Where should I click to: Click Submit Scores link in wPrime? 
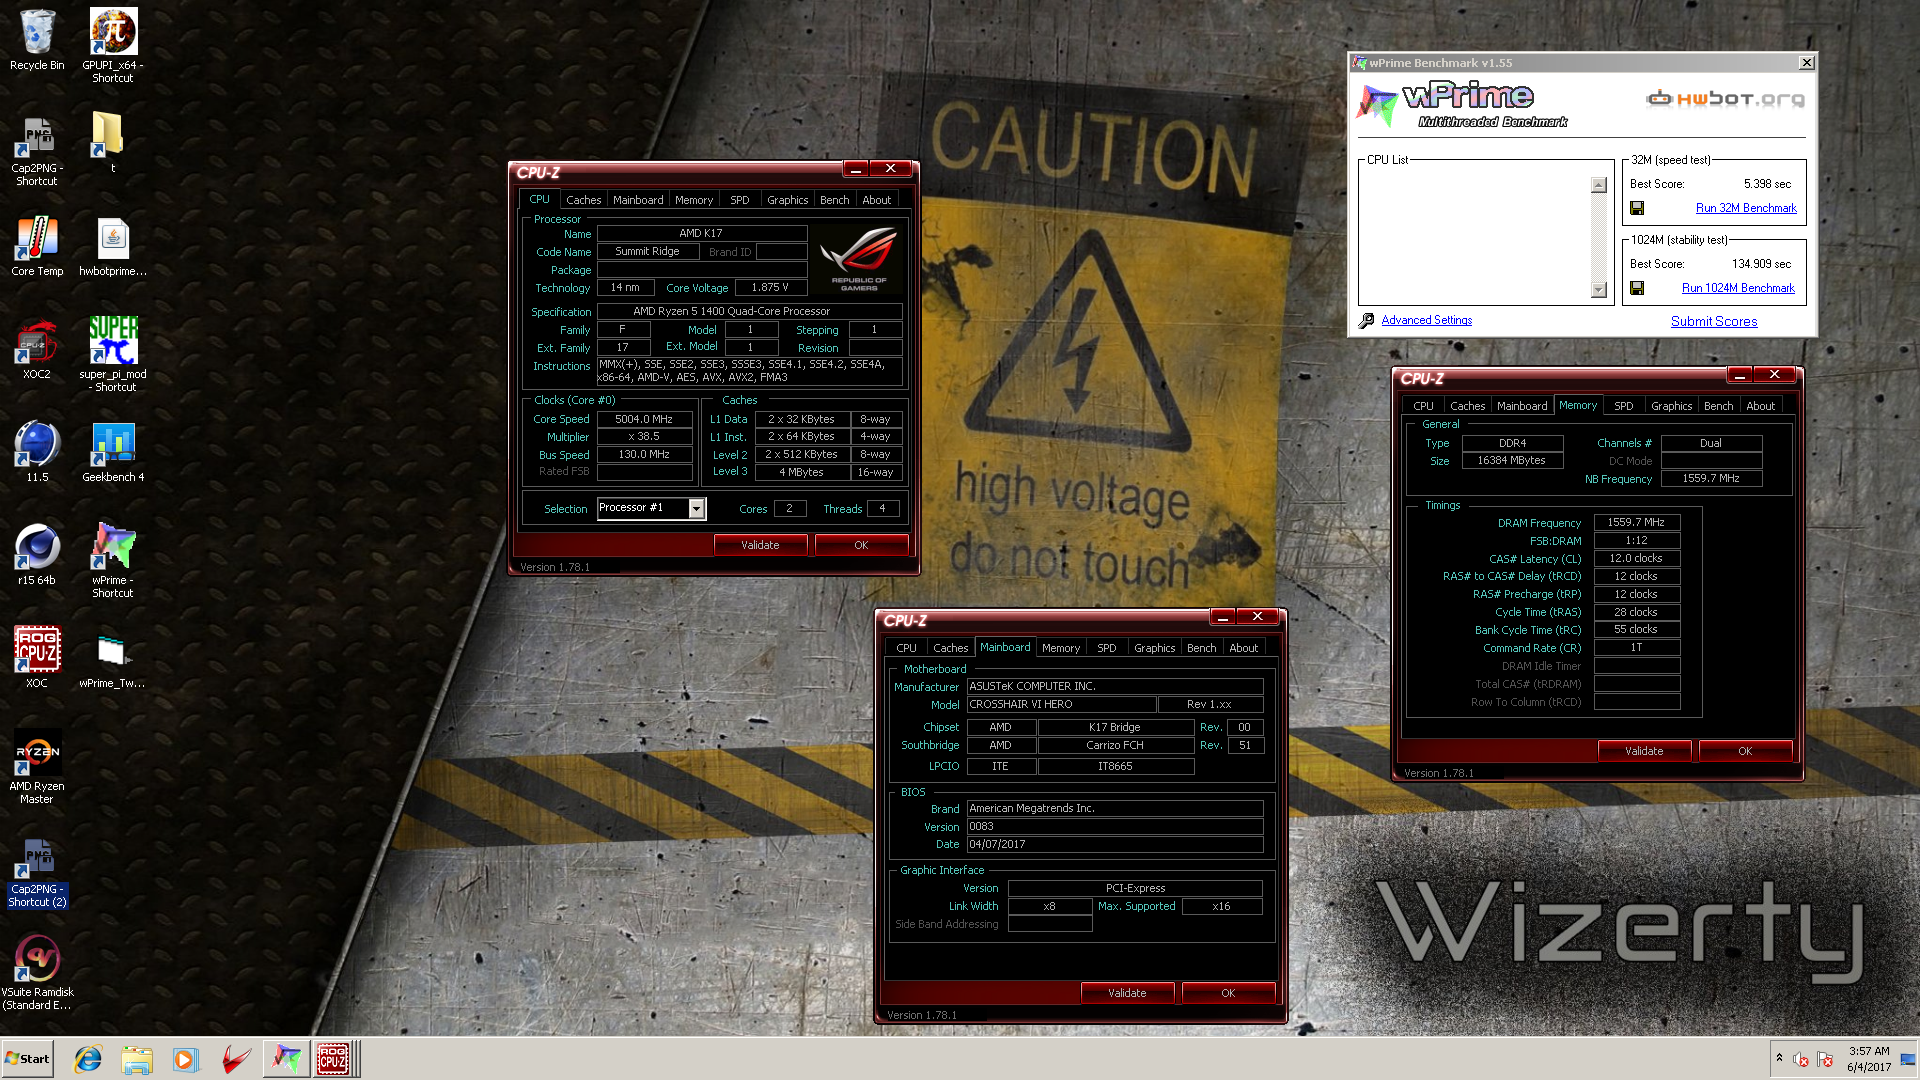(1714, 321)
